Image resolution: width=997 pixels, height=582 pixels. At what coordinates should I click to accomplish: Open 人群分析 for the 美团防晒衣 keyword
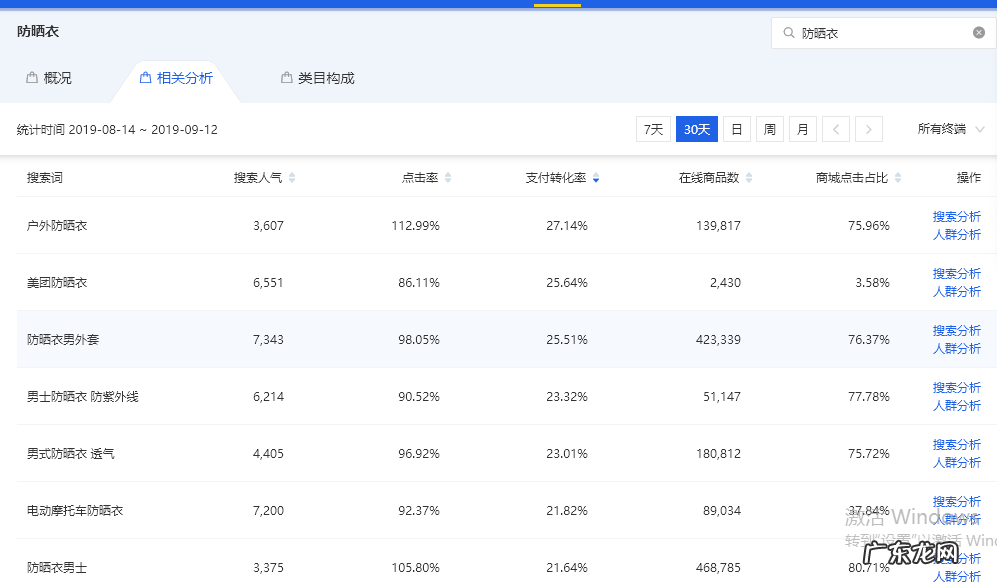coord(956,291)
